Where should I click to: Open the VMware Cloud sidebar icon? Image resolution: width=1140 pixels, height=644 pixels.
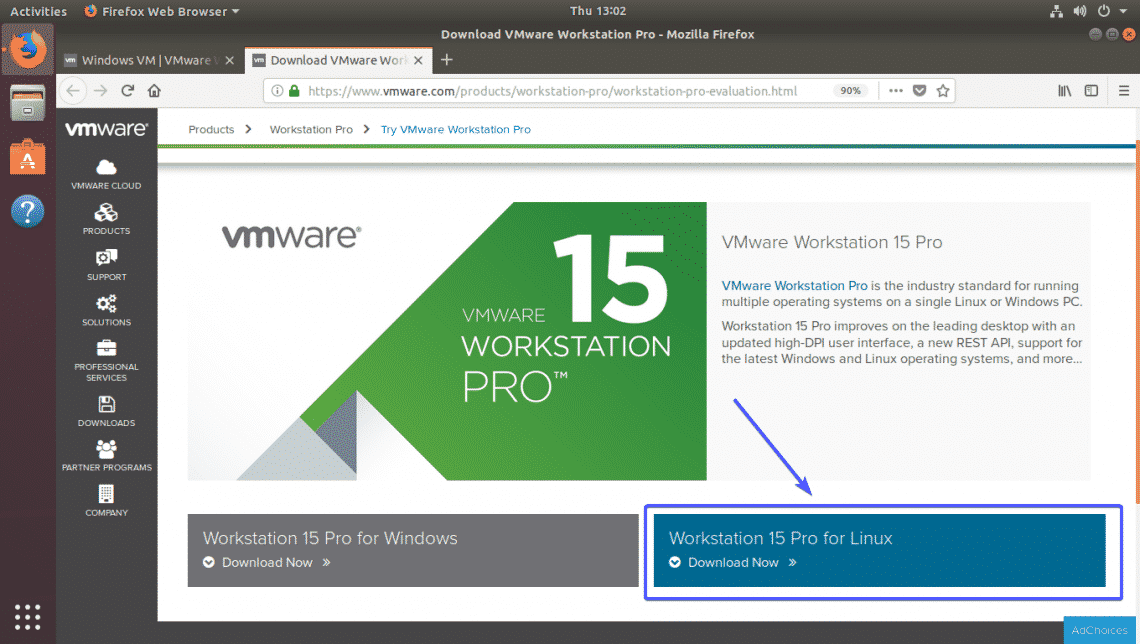click(106, 168)
